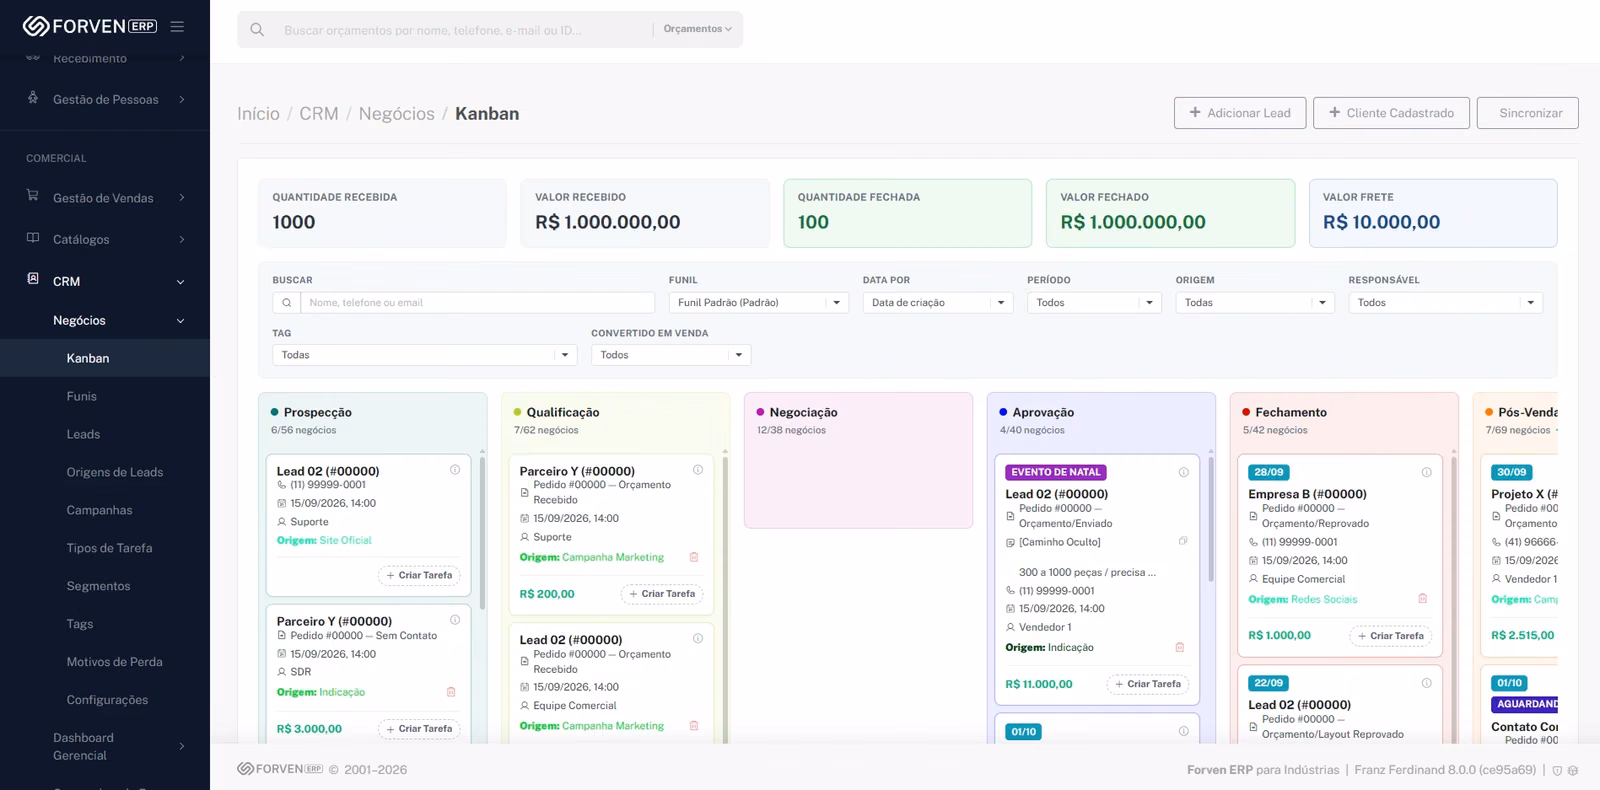The image size is (1600, 790).
Task: Click the magnifier icon in the top search bar
Action: [x=257, y=30]
